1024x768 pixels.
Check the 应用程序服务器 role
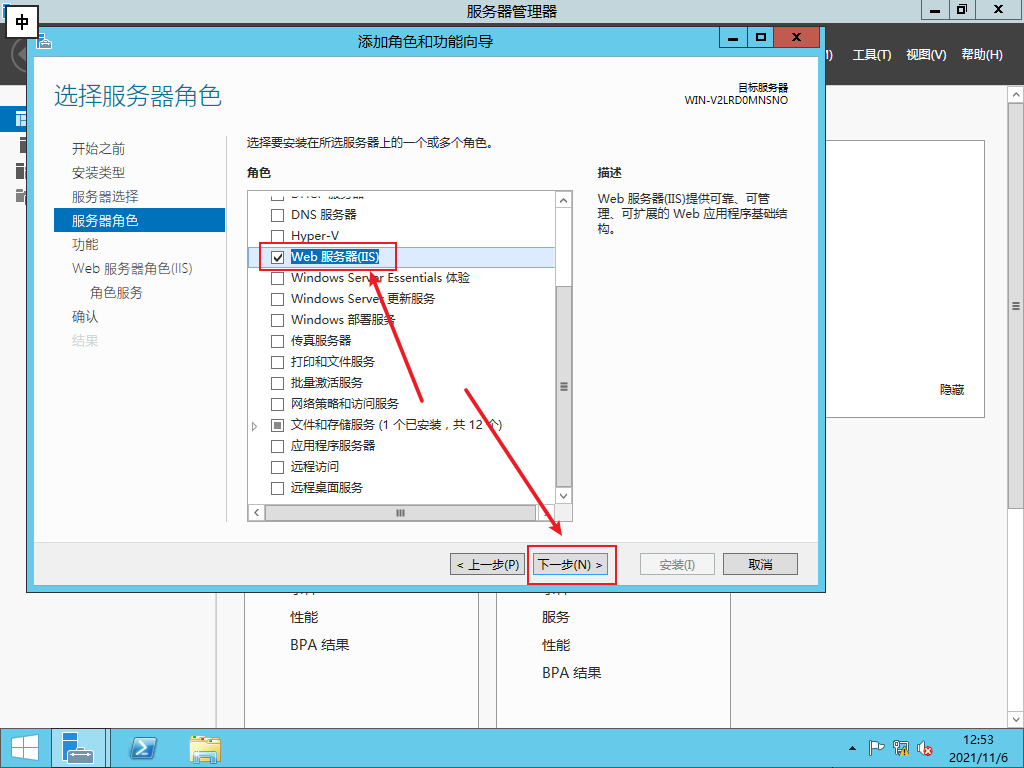point(278,446)
